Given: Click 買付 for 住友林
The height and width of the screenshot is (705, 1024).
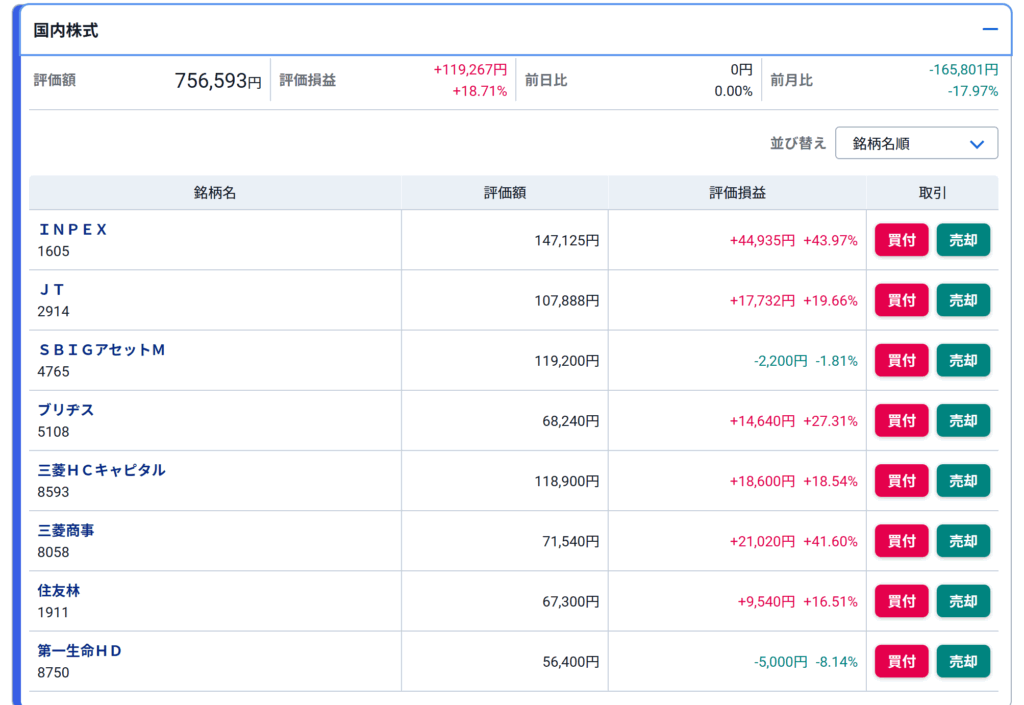Looking at the screenshot, I should [x=901, y=601].
